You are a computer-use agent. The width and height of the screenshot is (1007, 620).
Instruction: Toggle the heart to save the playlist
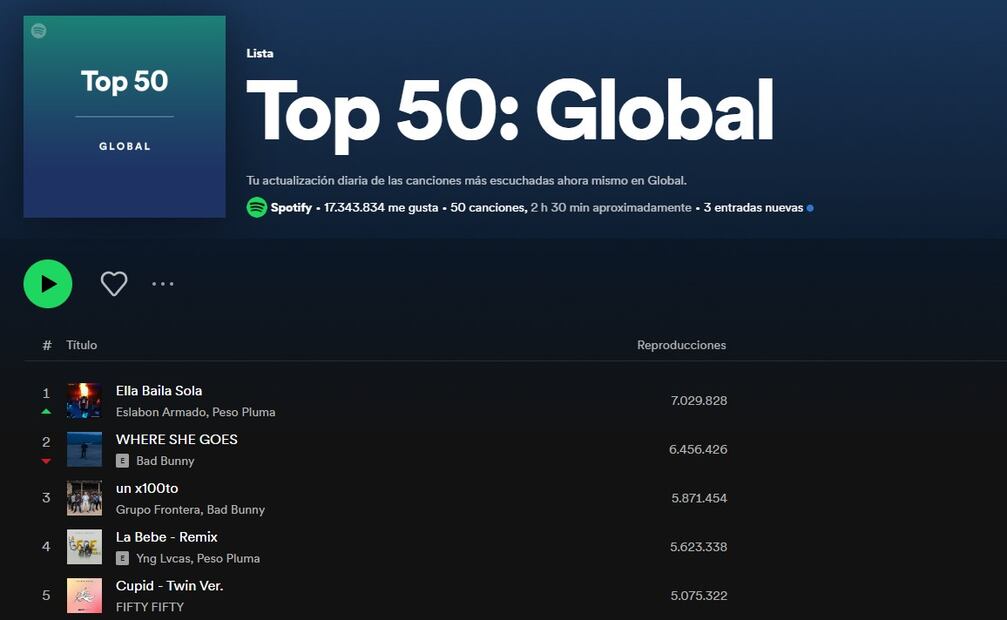pos(113,283)
